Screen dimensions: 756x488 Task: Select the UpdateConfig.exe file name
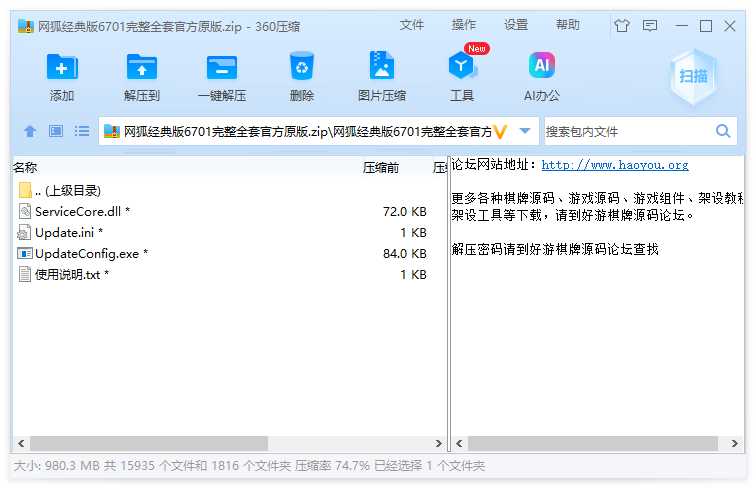tap(92, 253)
